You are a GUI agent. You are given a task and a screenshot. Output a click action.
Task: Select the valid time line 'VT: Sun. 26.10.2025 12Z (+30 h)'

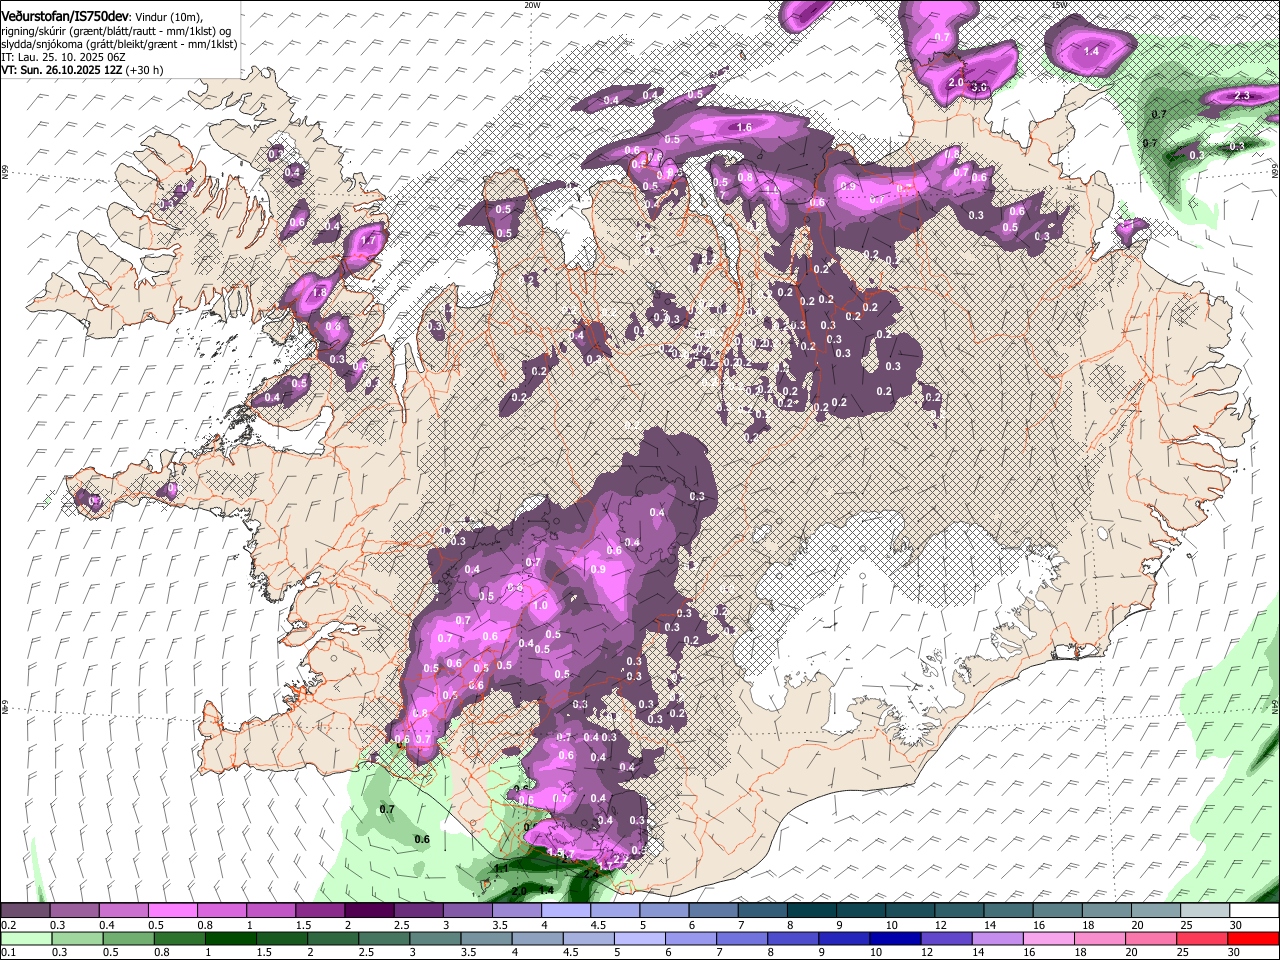pos(81,70)
